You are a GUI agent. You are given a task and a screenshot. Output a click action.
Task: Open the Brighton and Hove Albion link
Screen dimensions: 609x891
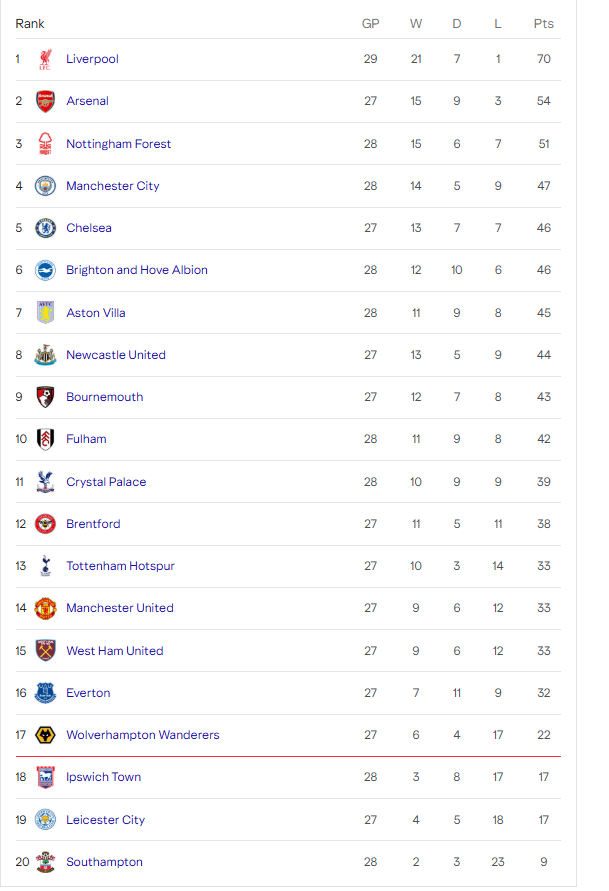(137, 270)
